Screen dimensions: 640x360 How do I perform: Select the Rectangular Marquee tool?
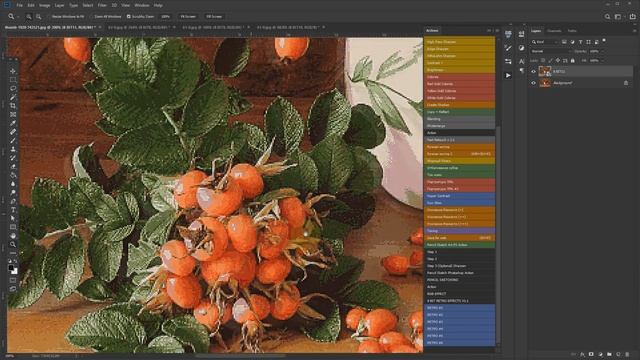(13, 80)
